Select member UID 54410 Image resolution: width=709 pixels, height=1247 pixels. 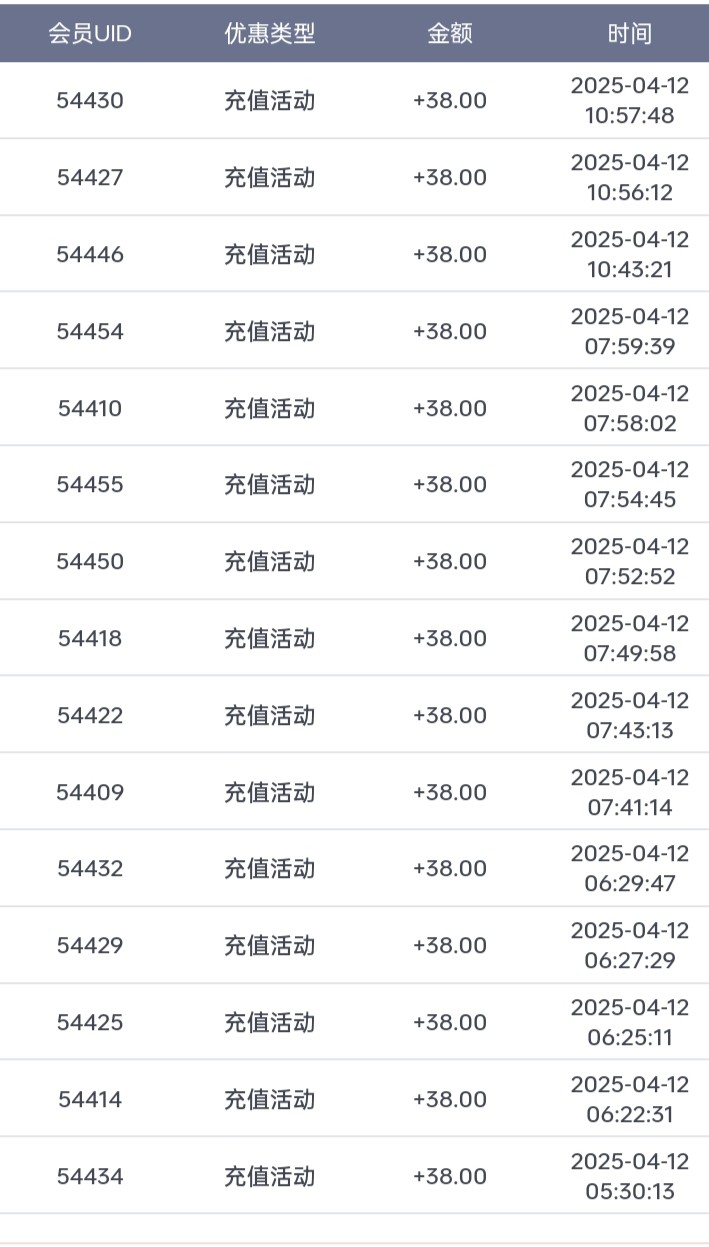90,408
